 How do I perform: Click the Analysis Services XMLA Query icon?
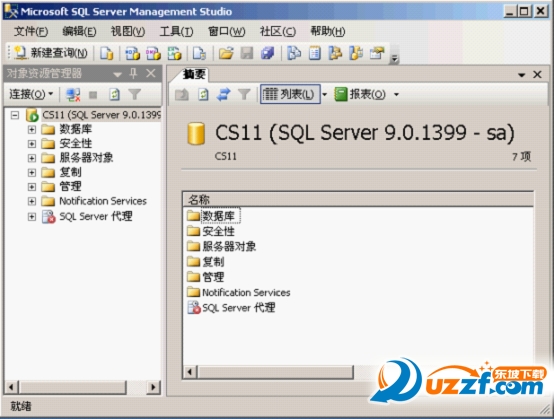174,53
